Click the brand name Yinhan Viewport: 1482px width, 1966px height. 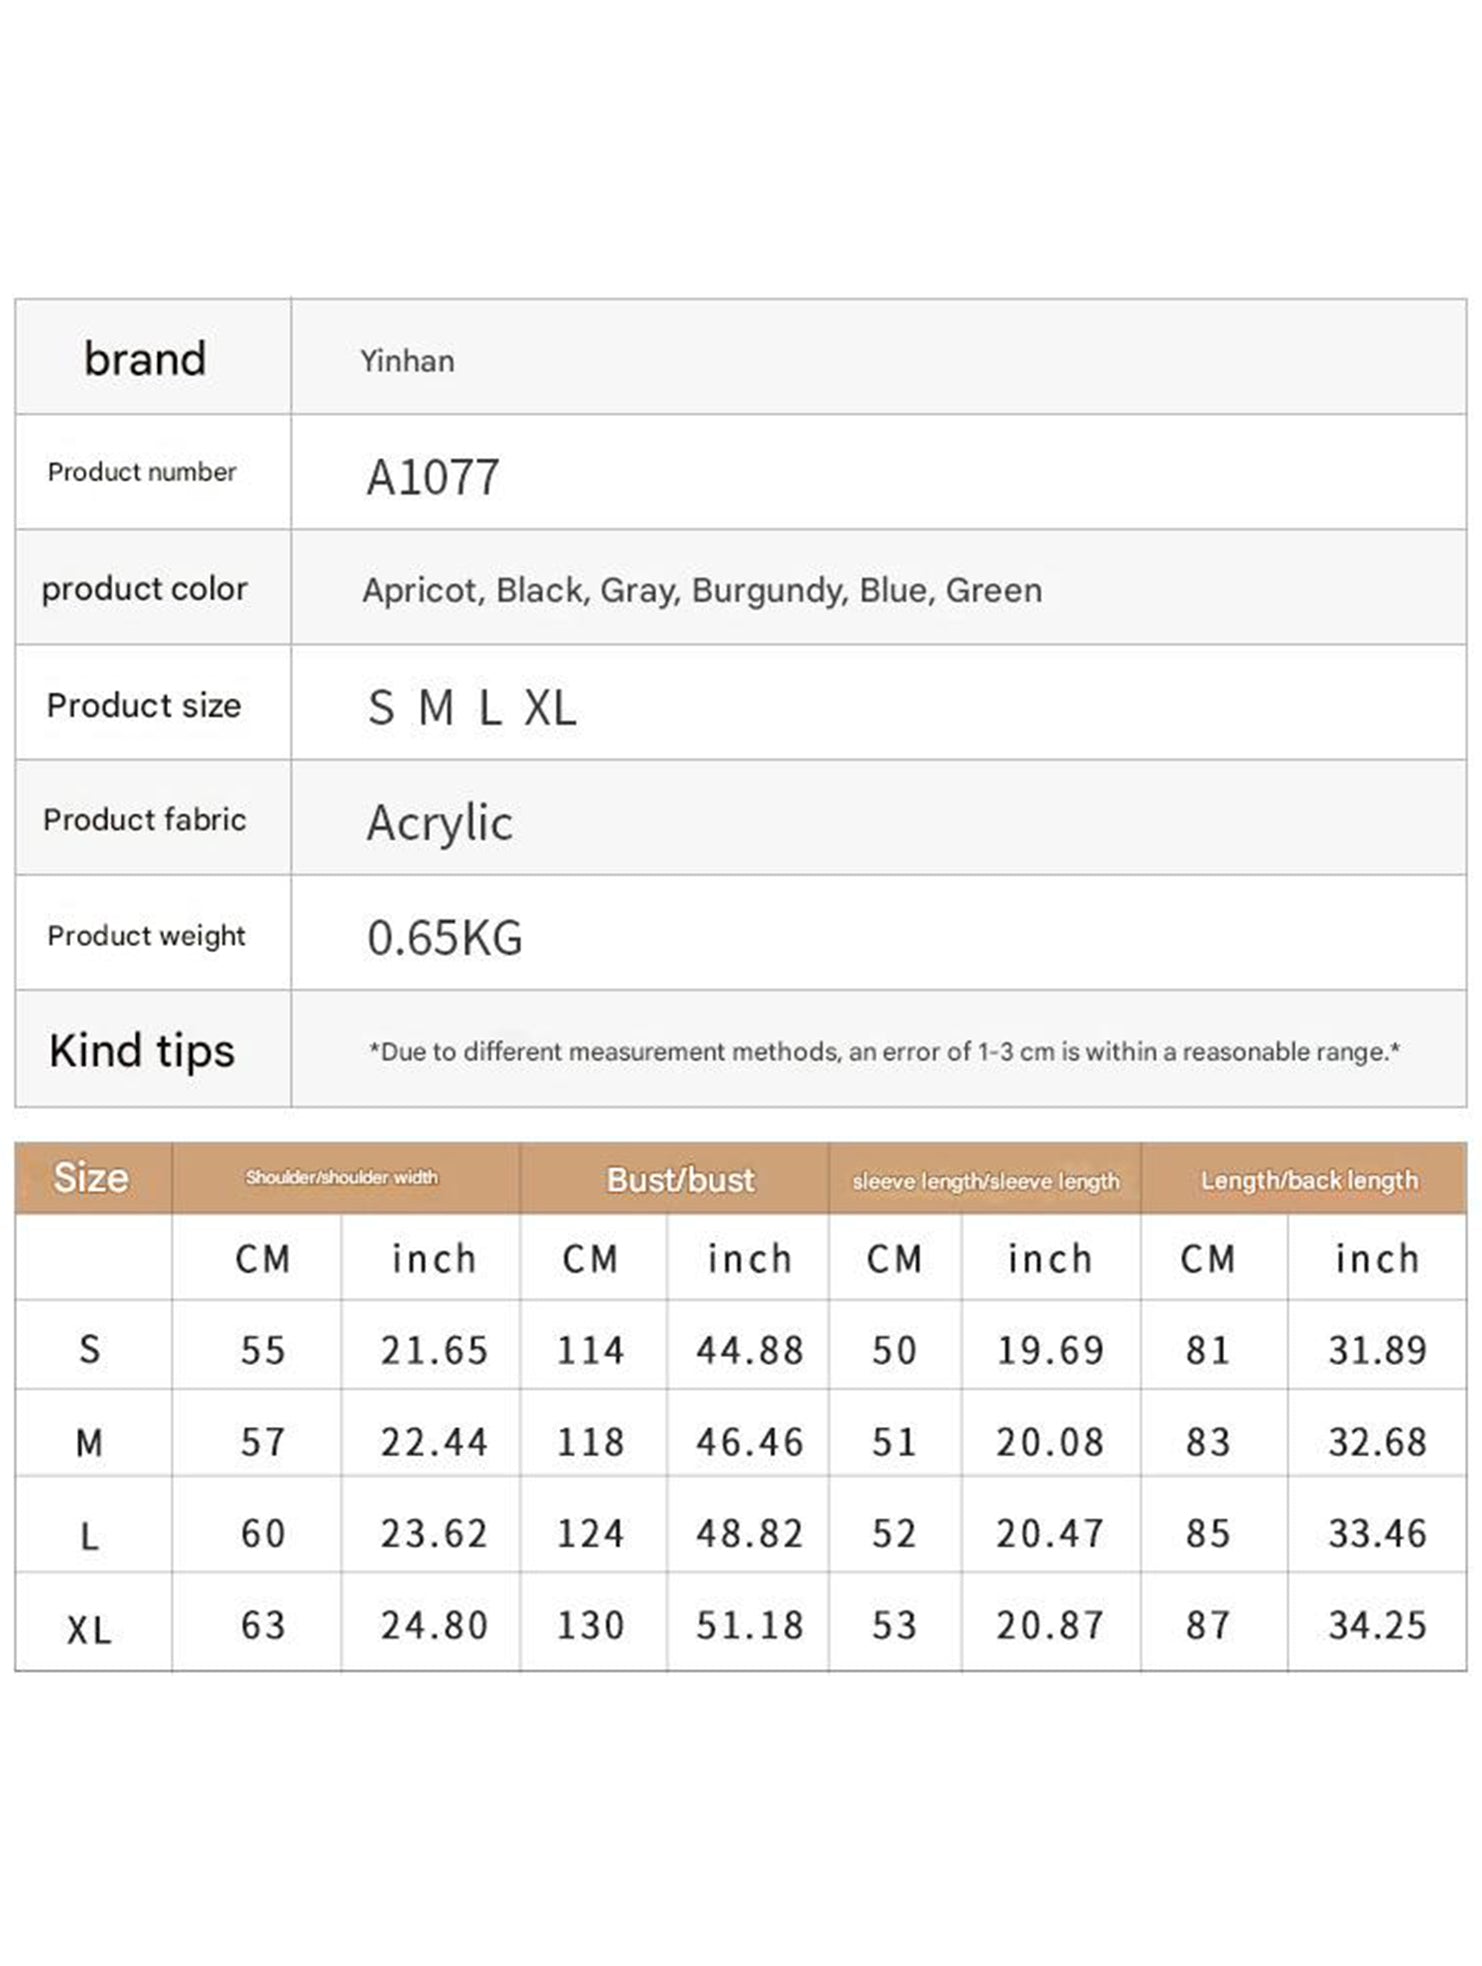[407, 361]
